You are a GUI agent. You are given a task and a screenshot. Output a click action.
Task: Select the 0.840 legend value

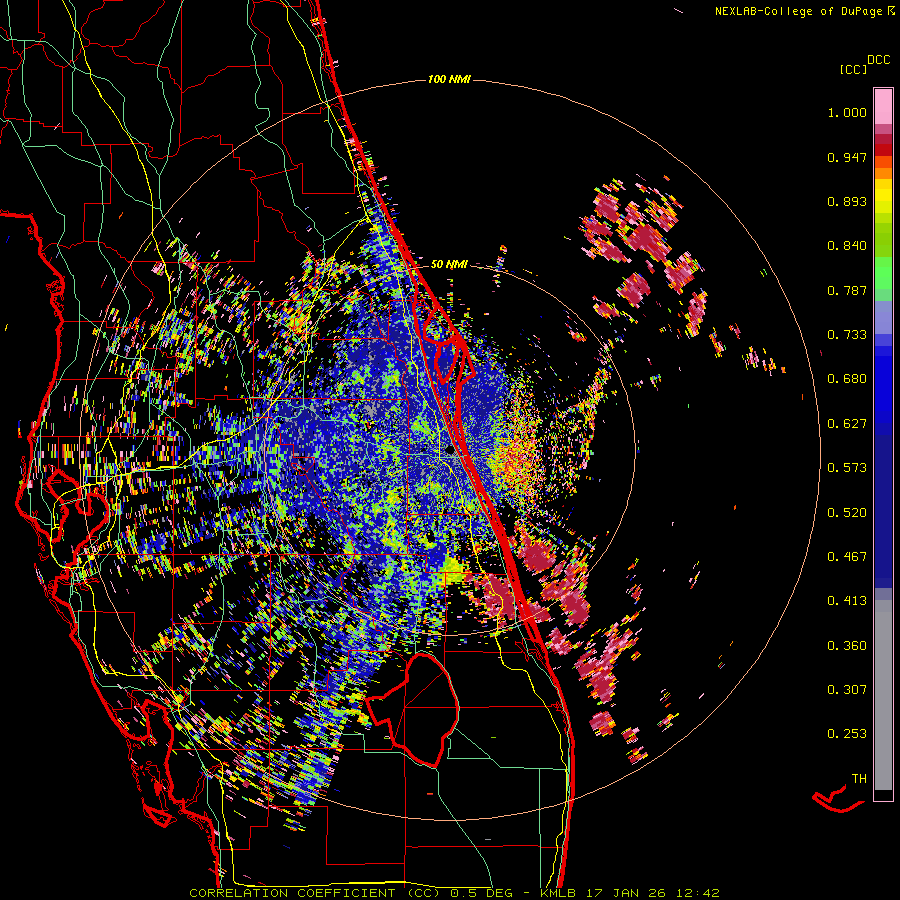847,246
